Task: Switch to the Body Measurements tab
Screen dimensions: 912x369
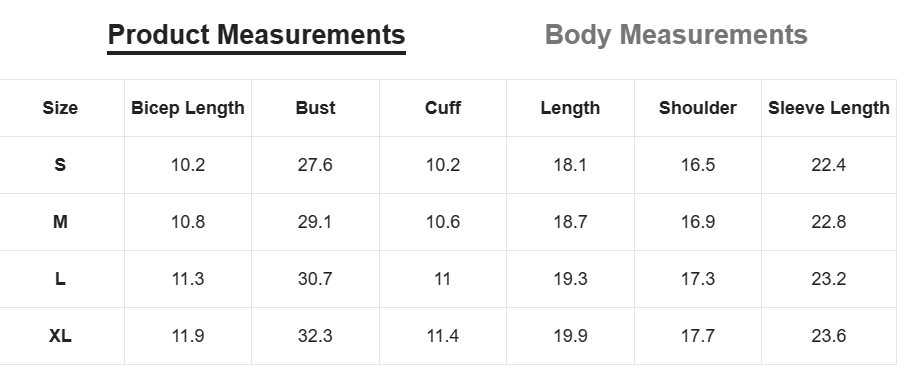Action: [676, 35]
